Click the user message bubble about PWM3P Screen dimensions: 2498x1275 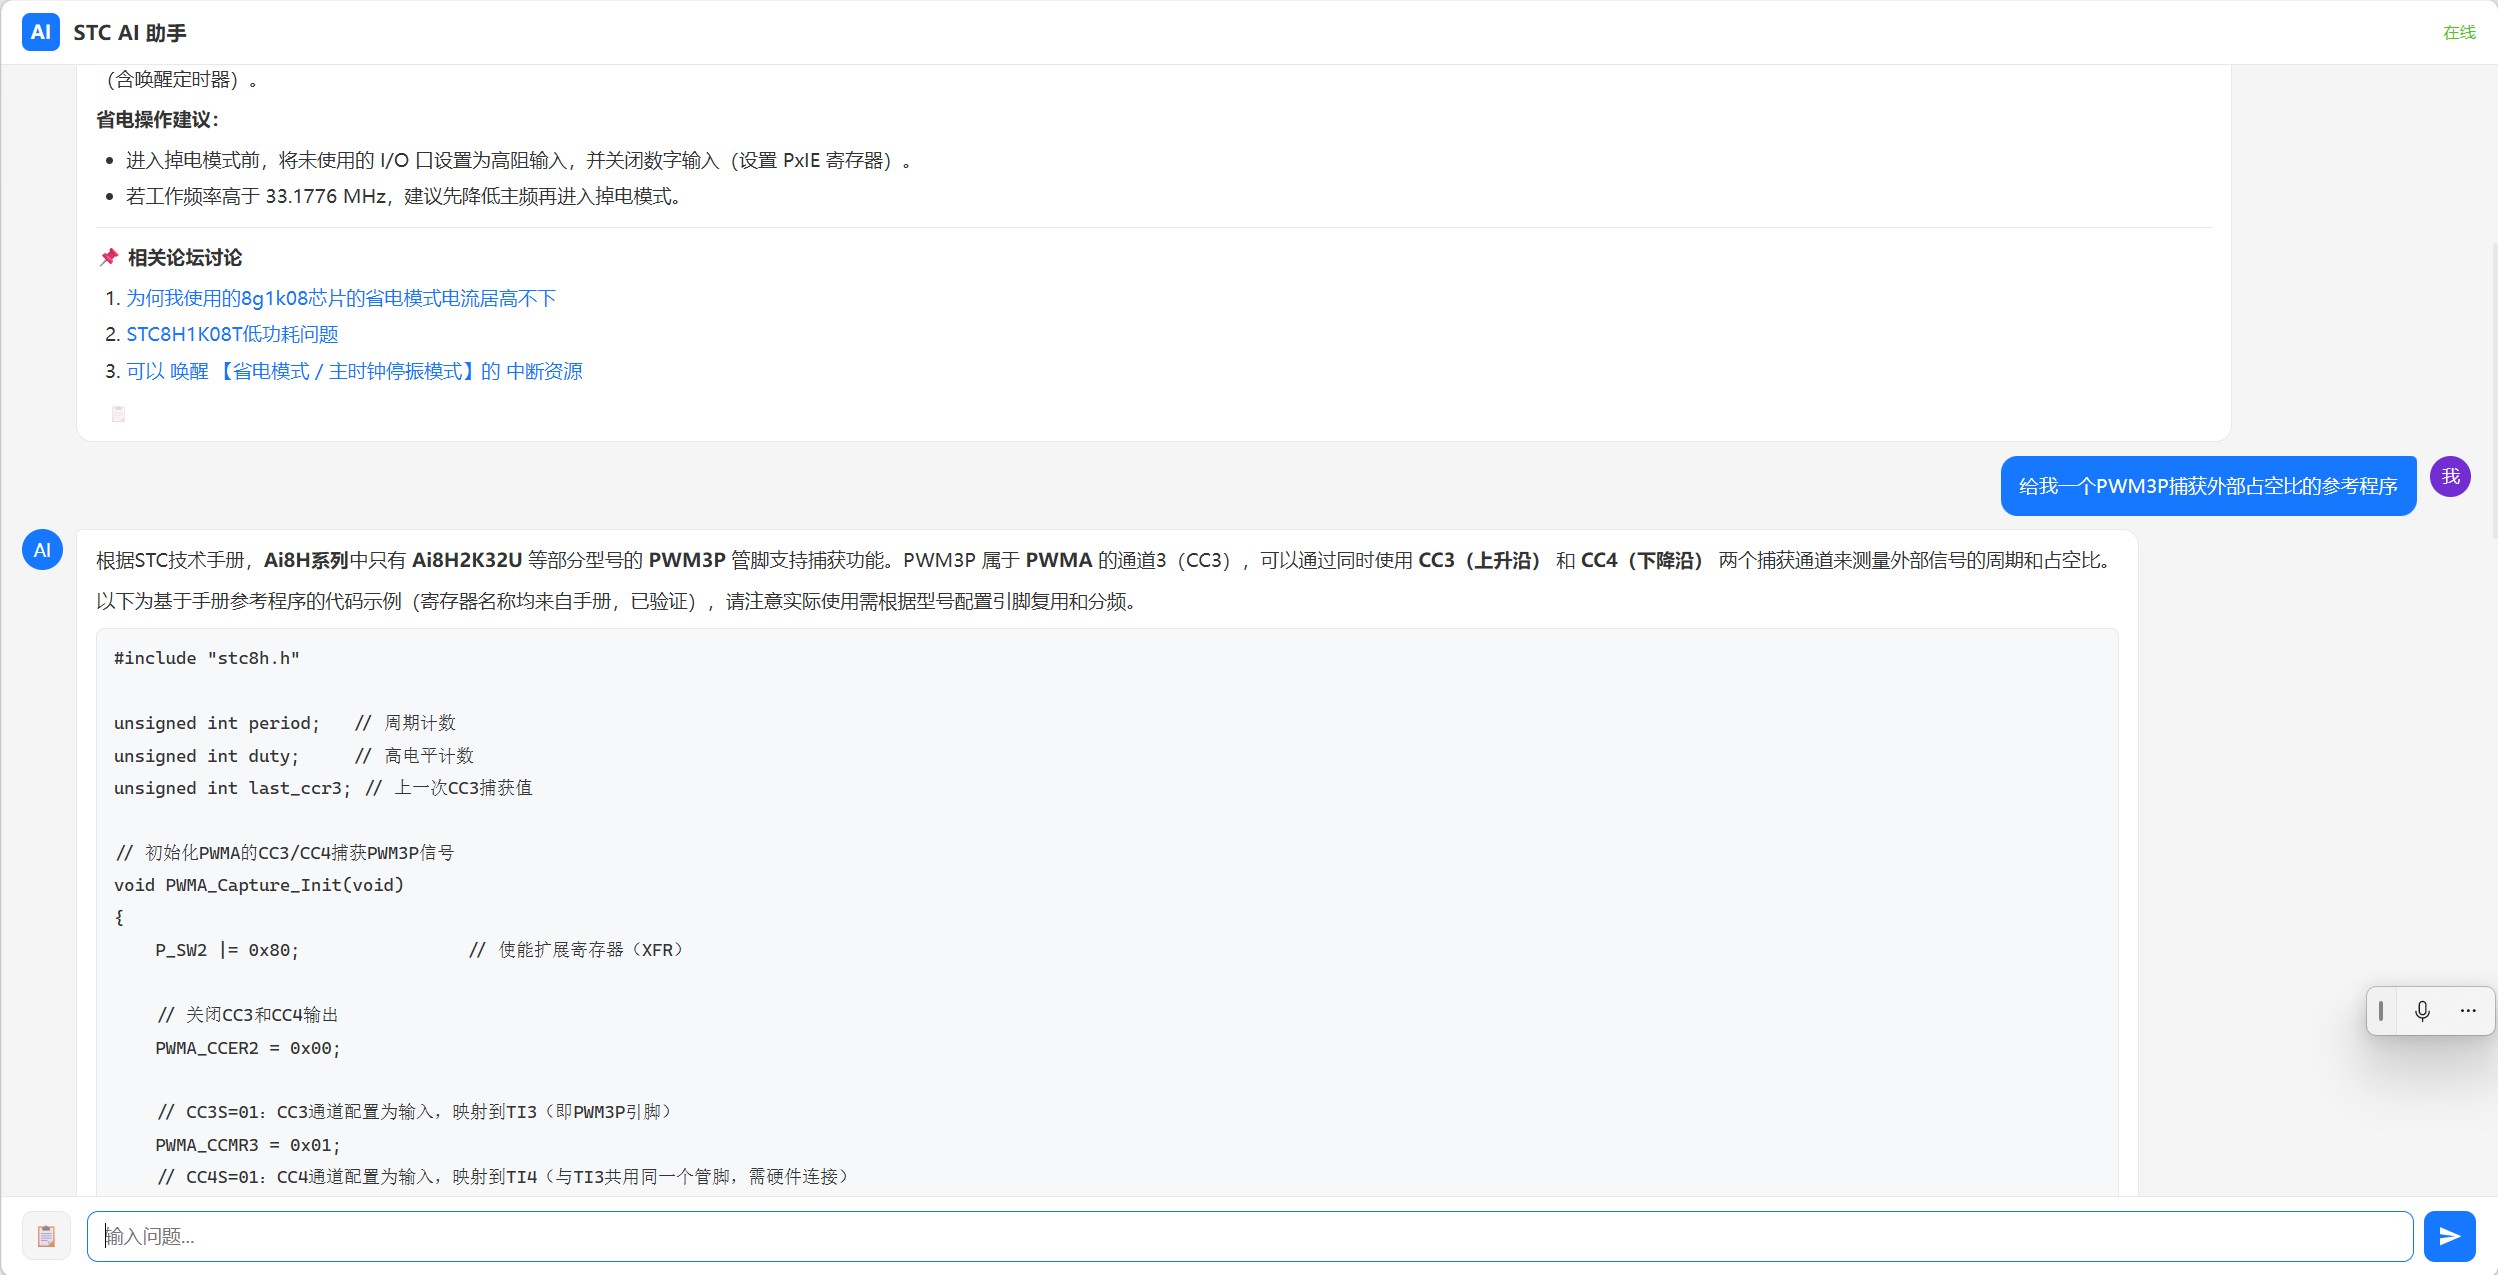click(x=2208, y=487)
